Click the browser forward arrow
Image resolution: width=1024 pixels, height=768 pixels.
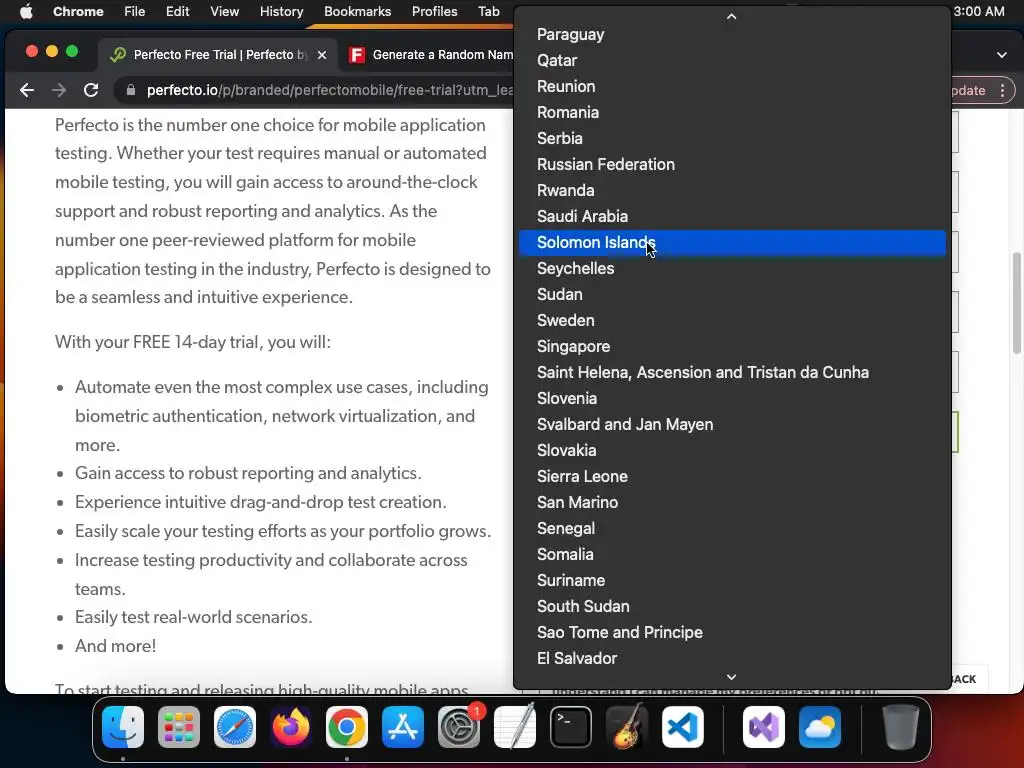pyautogui.click(x=59, y=90)
